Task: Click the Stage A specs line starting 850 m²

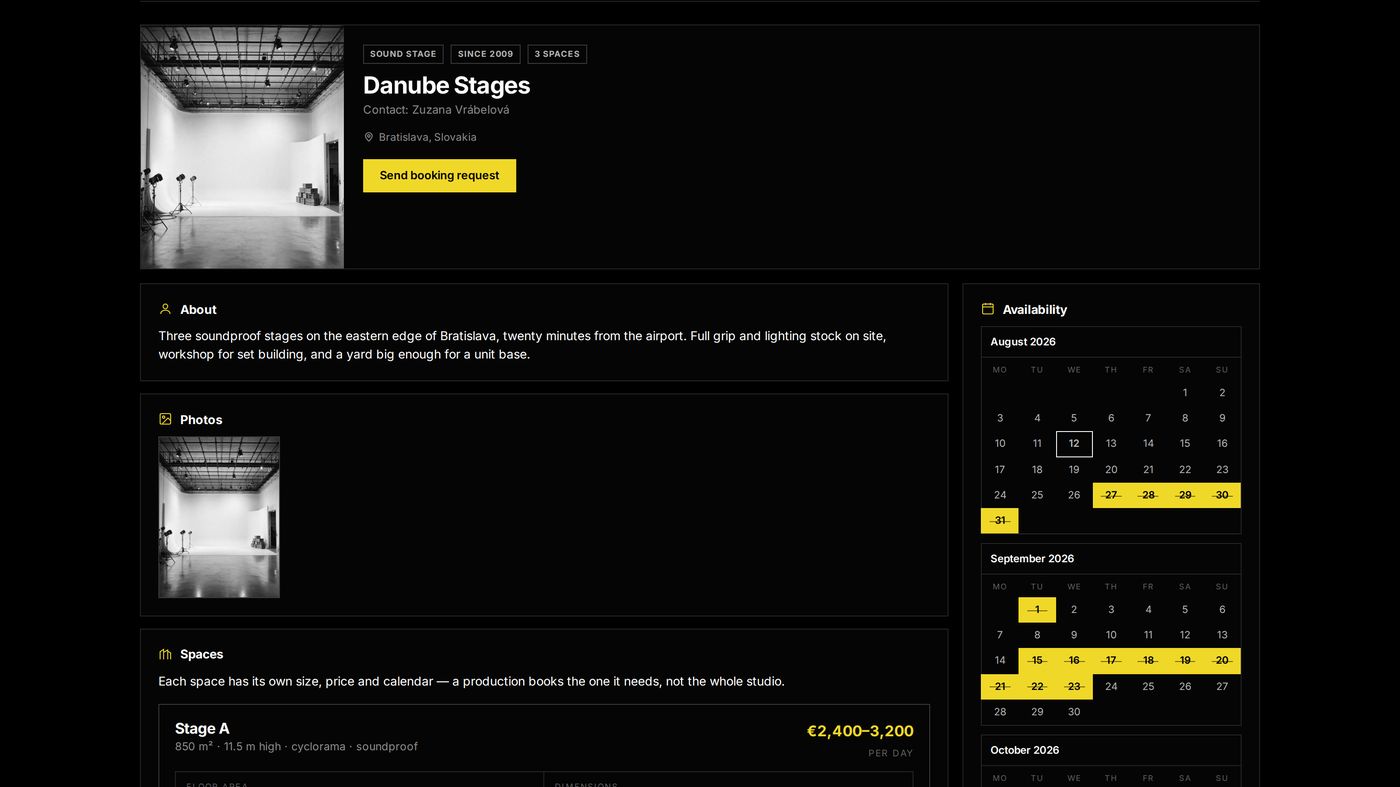Action: tap(296, 747)
